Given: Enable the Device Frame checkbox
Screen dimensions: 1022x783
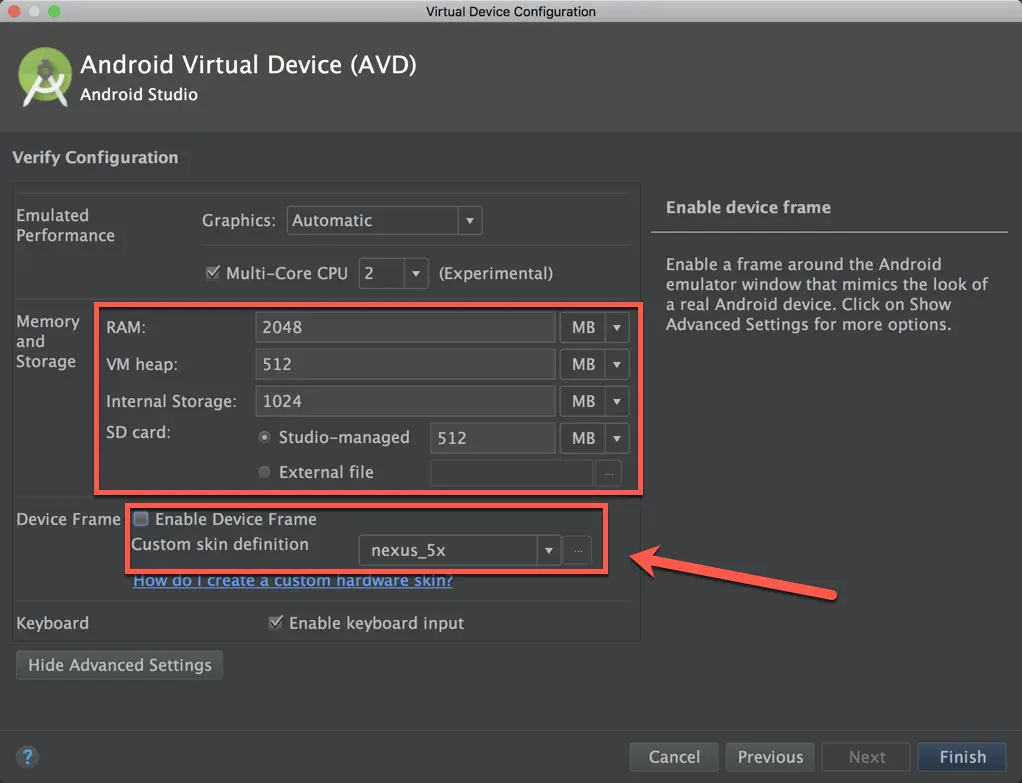Looking at the screenshot, I should (142, 519).
